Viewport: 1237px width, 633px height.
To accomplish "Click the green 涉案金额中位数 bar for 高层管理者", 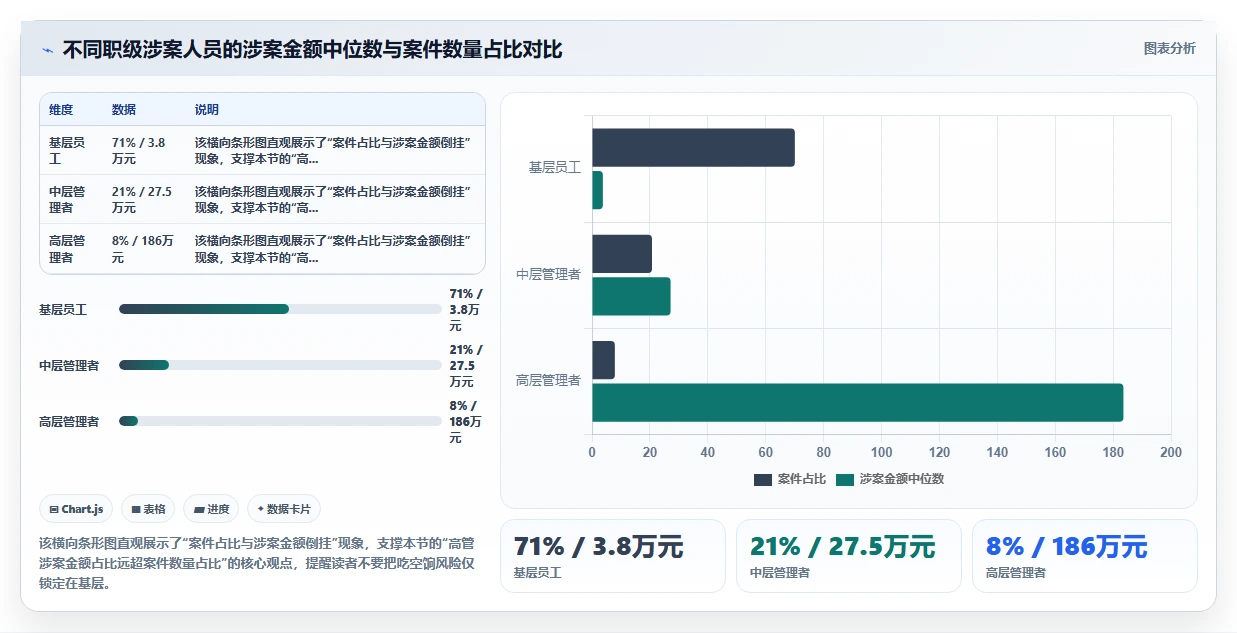I will click(857, 403).
